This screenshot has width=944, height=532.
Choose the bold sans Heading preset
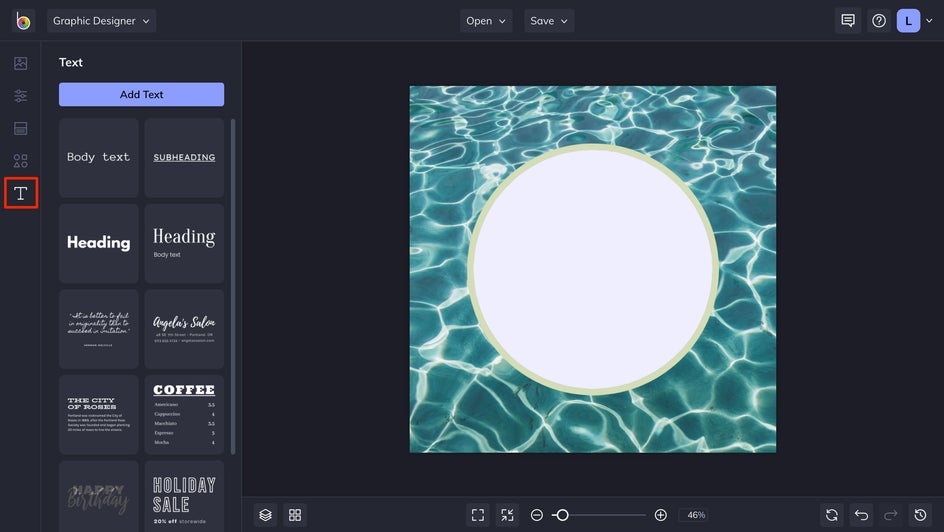click(x=99, y=243)
